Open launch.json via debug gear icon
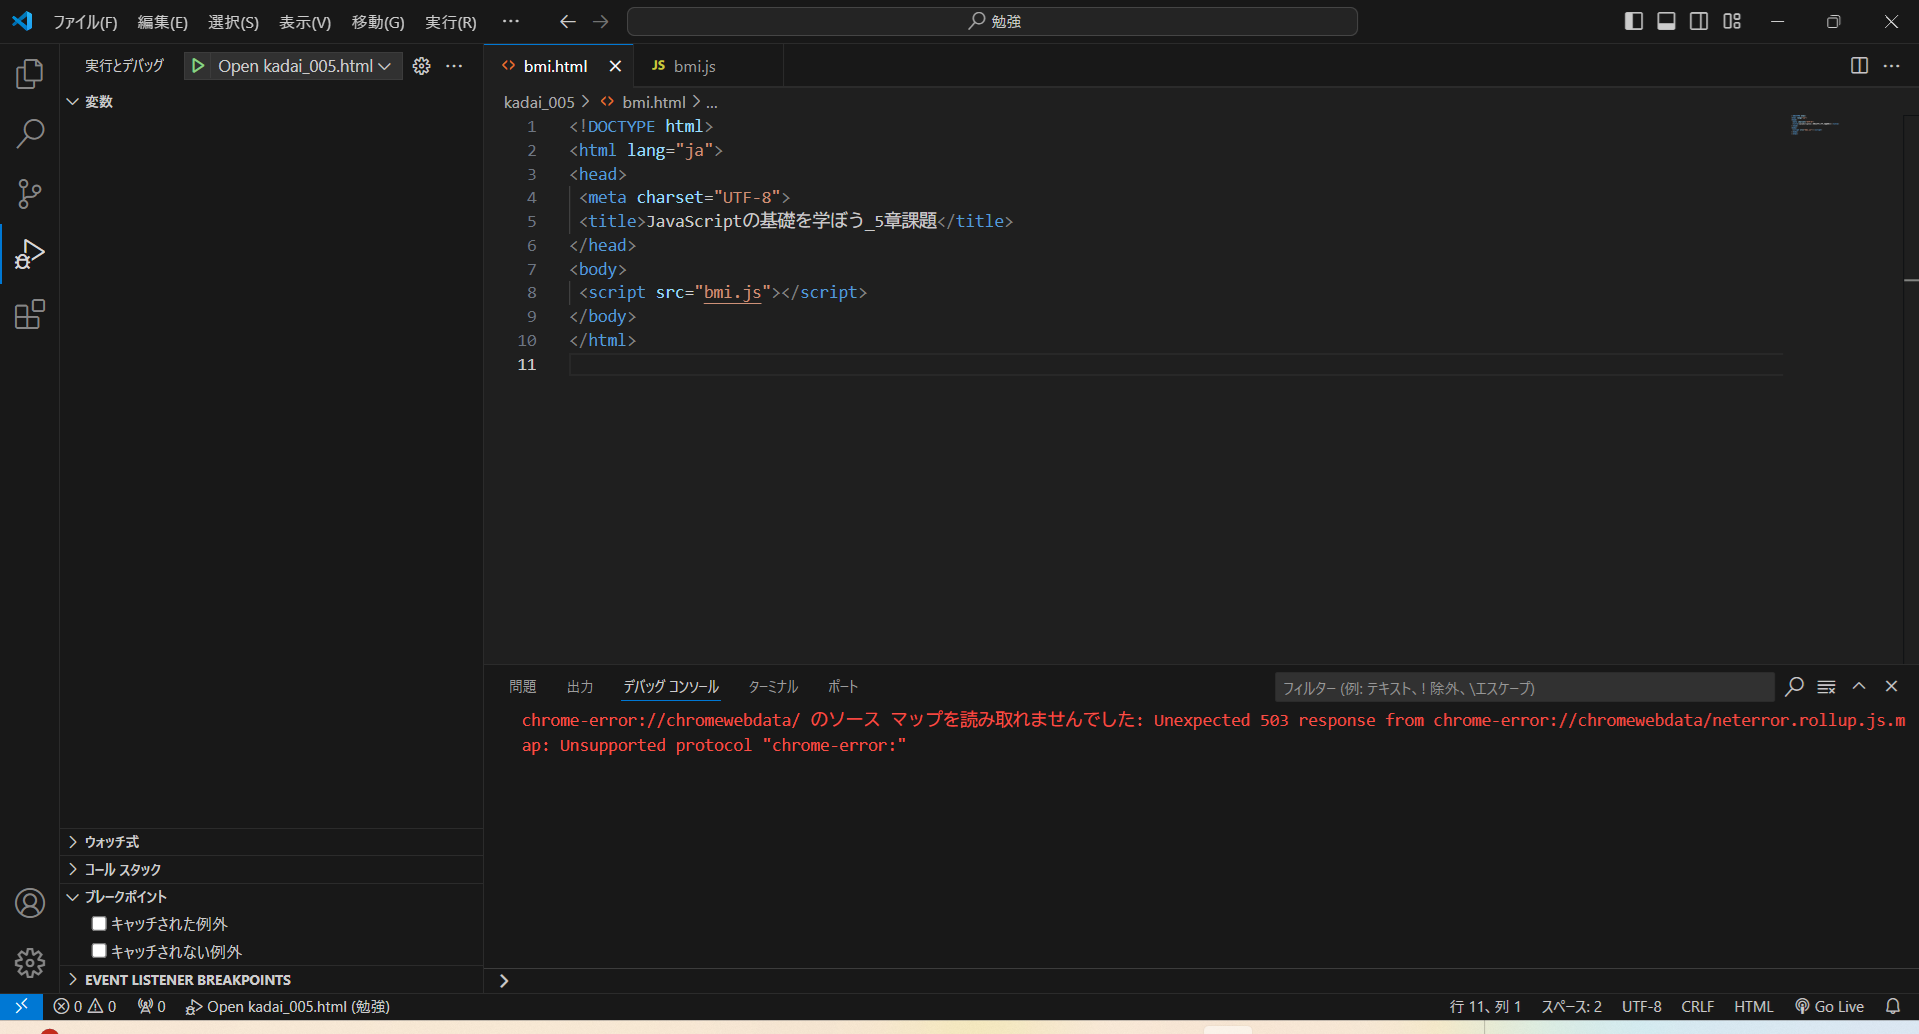The height and width of the screenshot is (1034, 1919). tap(422, 66)
